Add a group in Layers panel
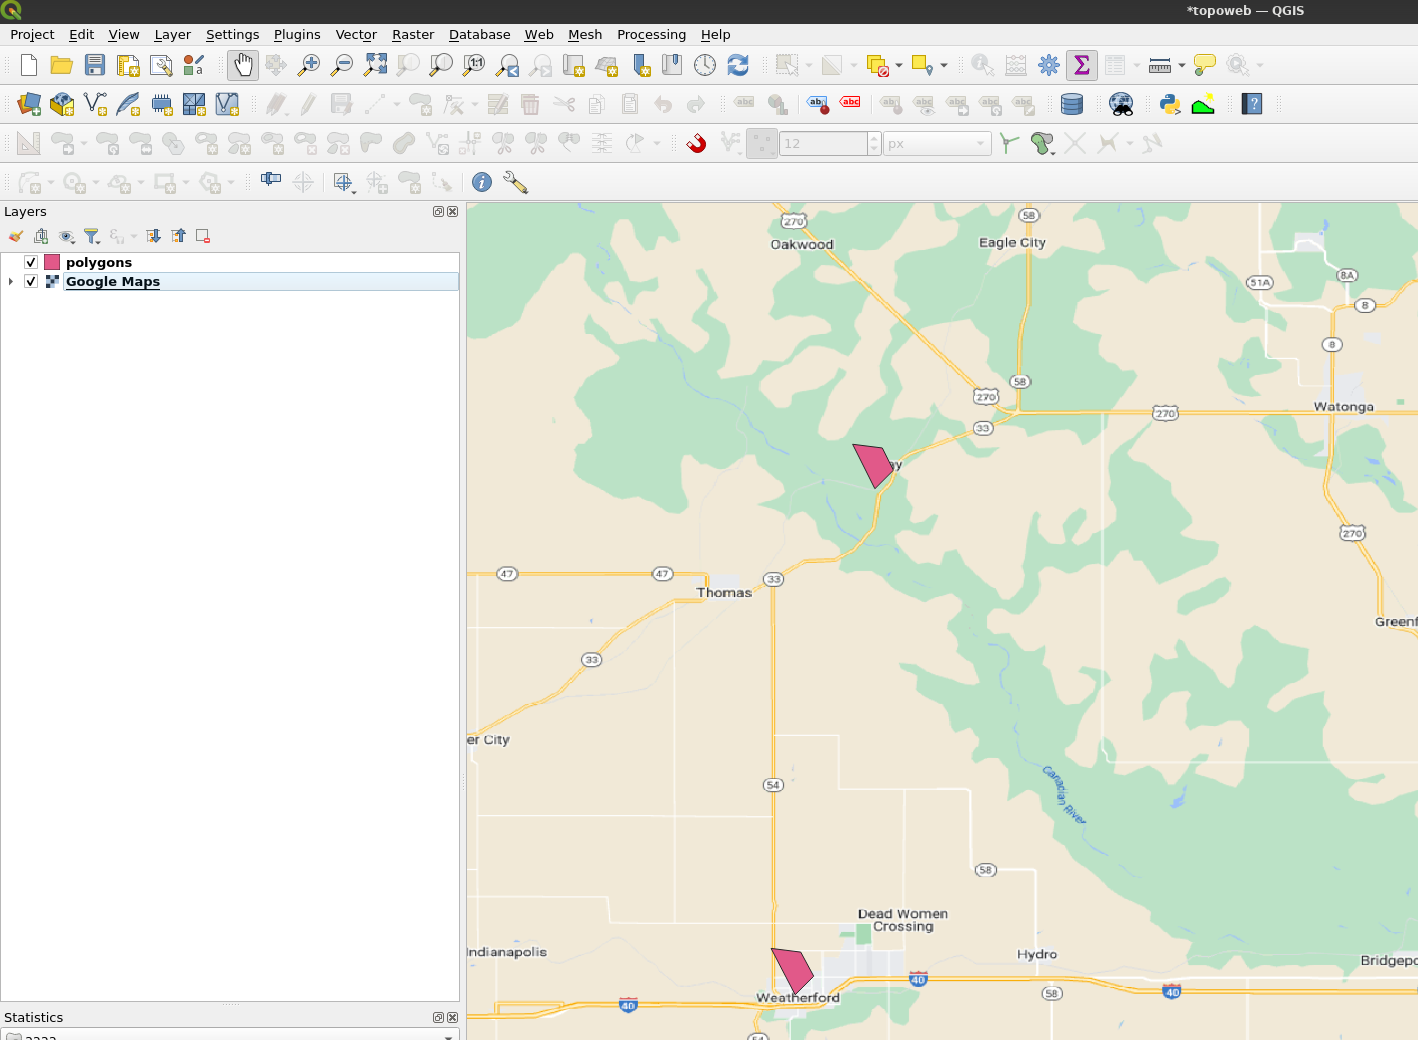The height and width of the screenshot is (1040, 1418). click(41, 236)
